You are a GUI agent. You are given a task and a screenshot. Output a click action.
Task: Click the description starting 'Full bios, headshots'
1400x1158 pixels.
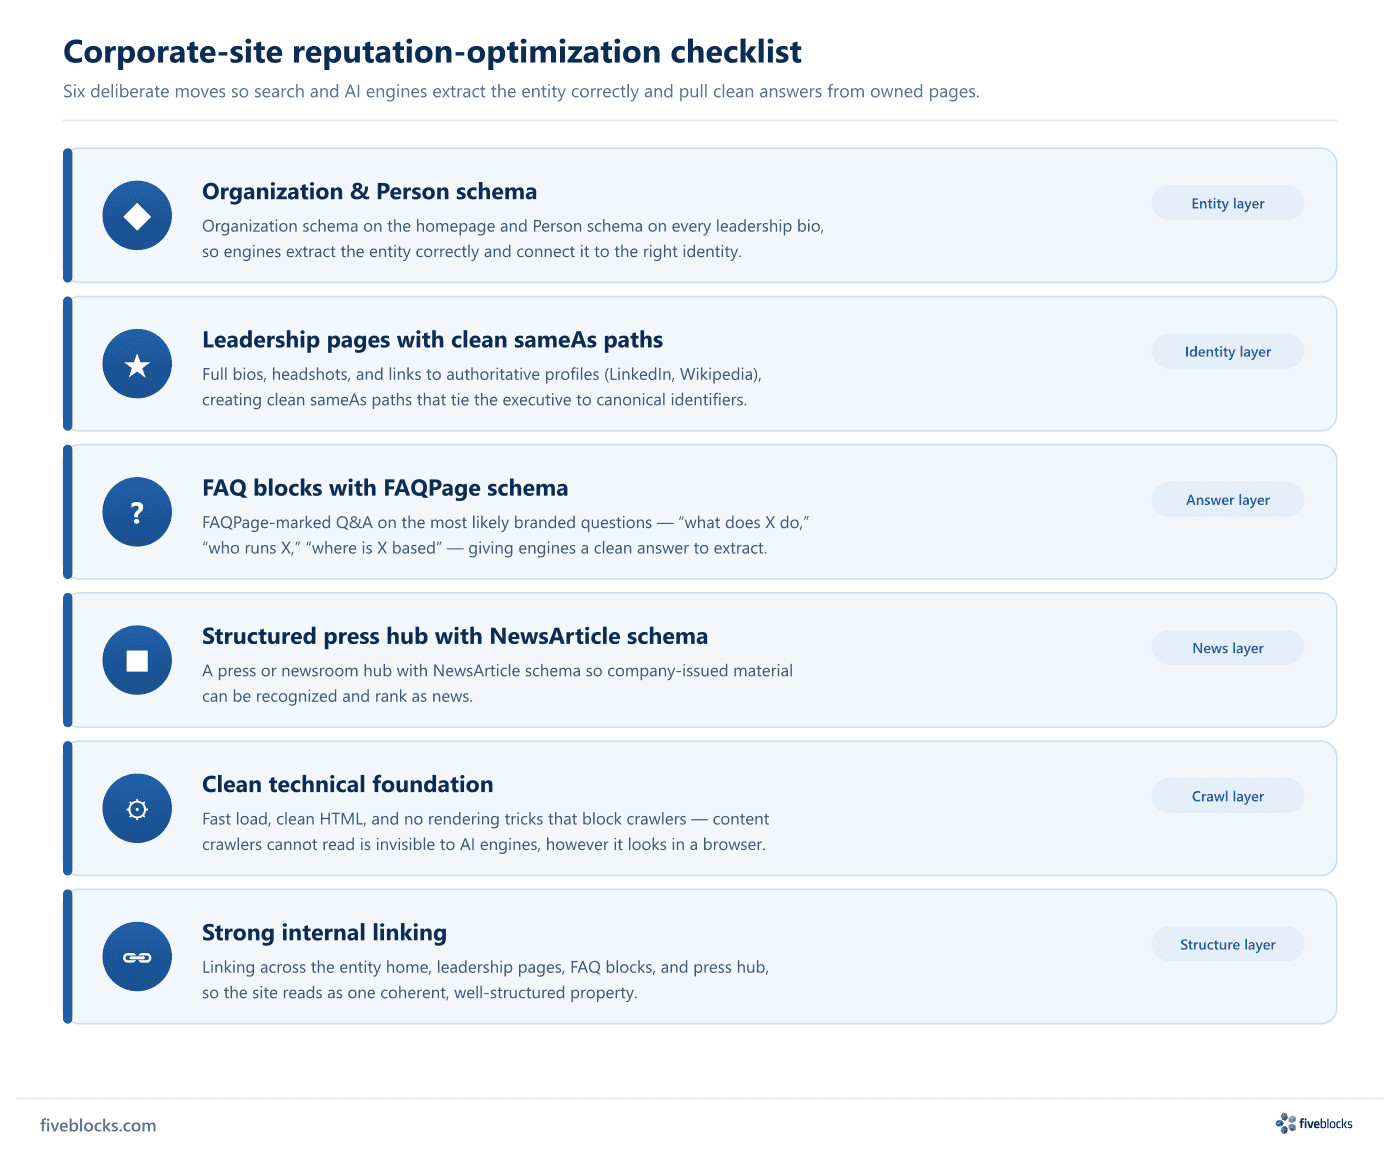[482, 387]
